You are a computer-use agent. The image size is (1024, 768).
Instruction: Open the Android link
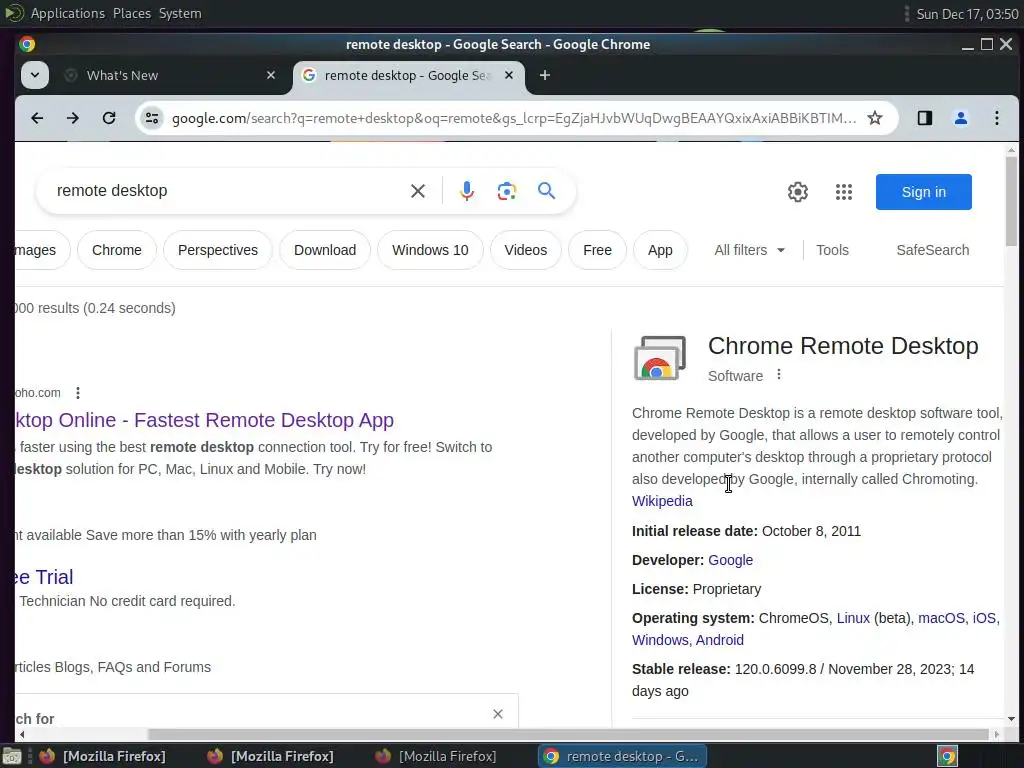pos(720,640)
